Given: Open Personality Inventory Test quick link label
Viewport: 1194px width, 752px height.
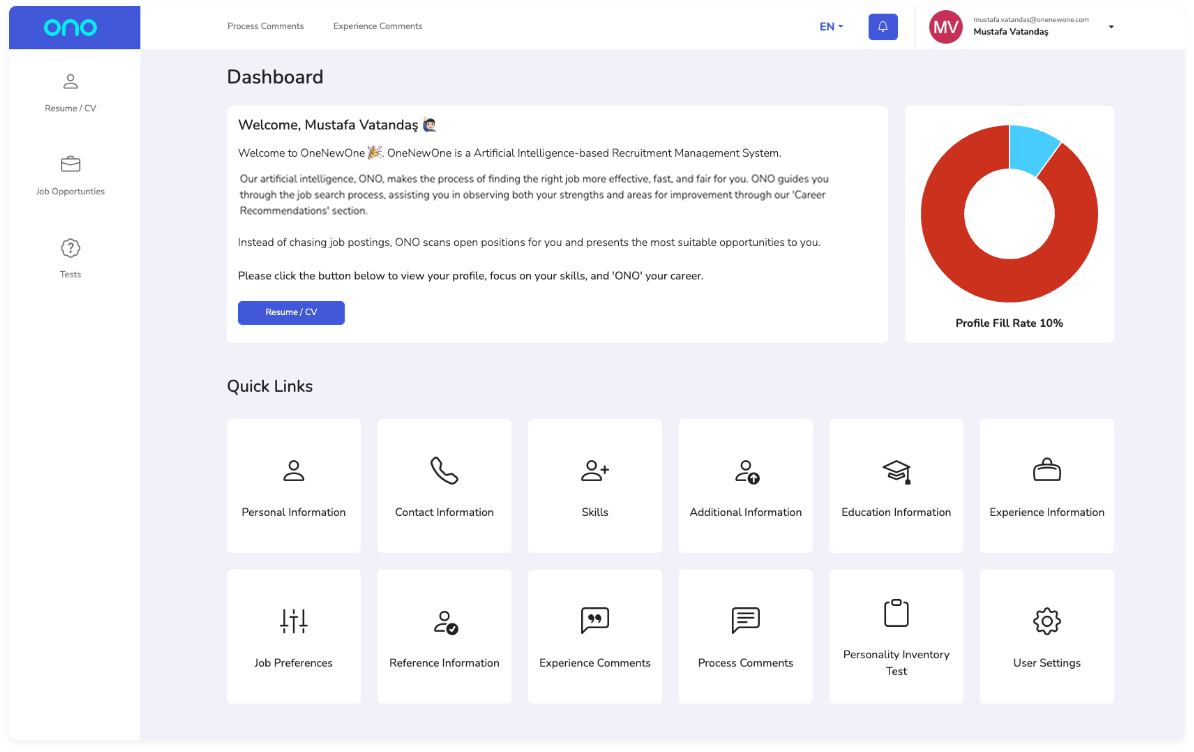Looking at the screenshot, I should pyautogui.click(x=896, y=663).
